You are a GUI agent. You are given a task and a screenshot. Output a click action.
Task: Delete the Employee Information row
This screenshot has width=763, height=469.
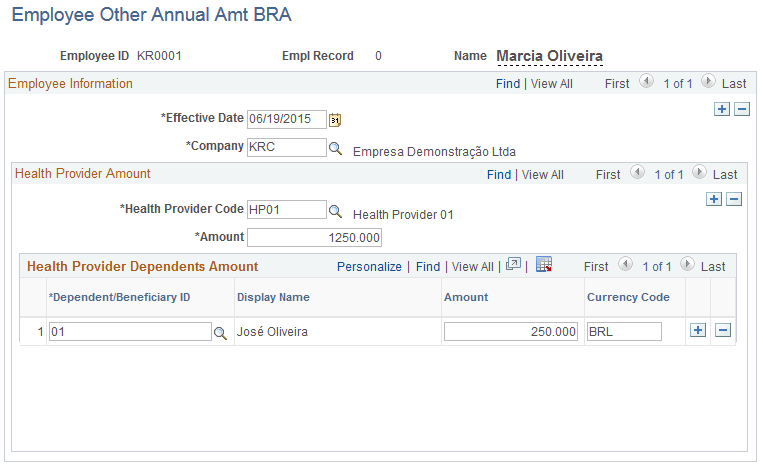point(742,109)
